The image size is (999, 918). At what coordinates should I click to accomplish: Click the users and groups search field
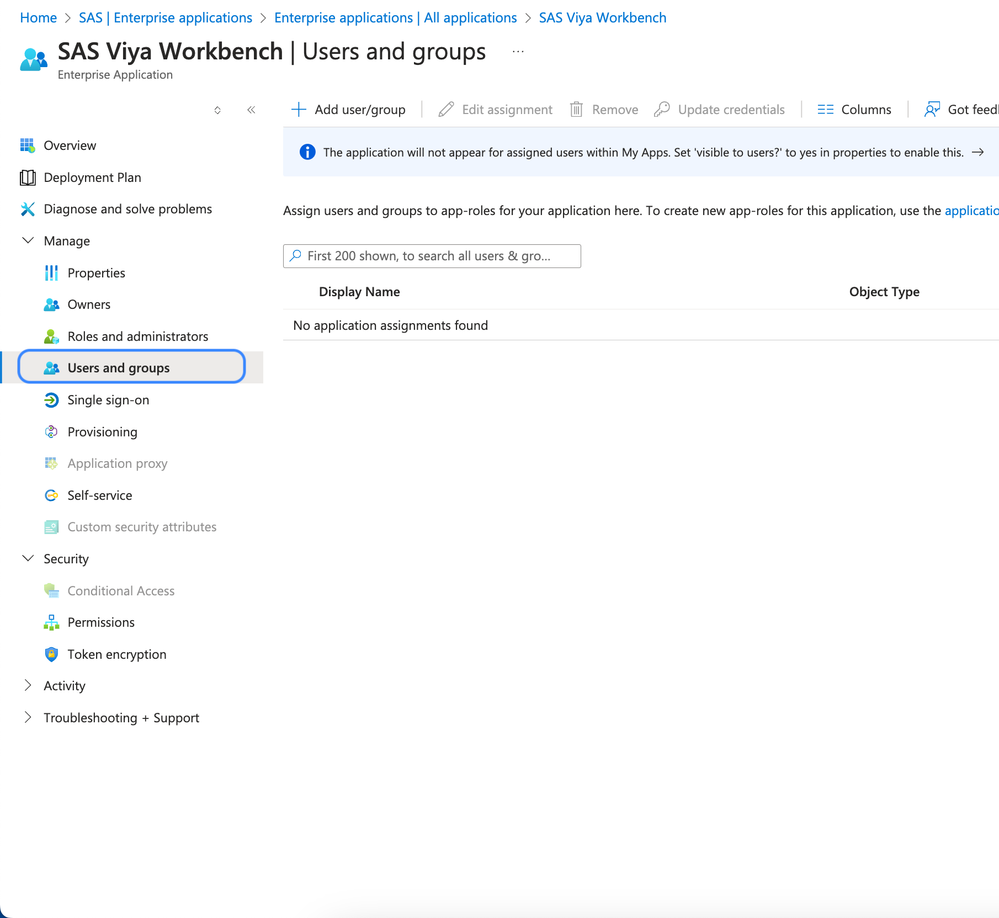(x=432, y=256)
